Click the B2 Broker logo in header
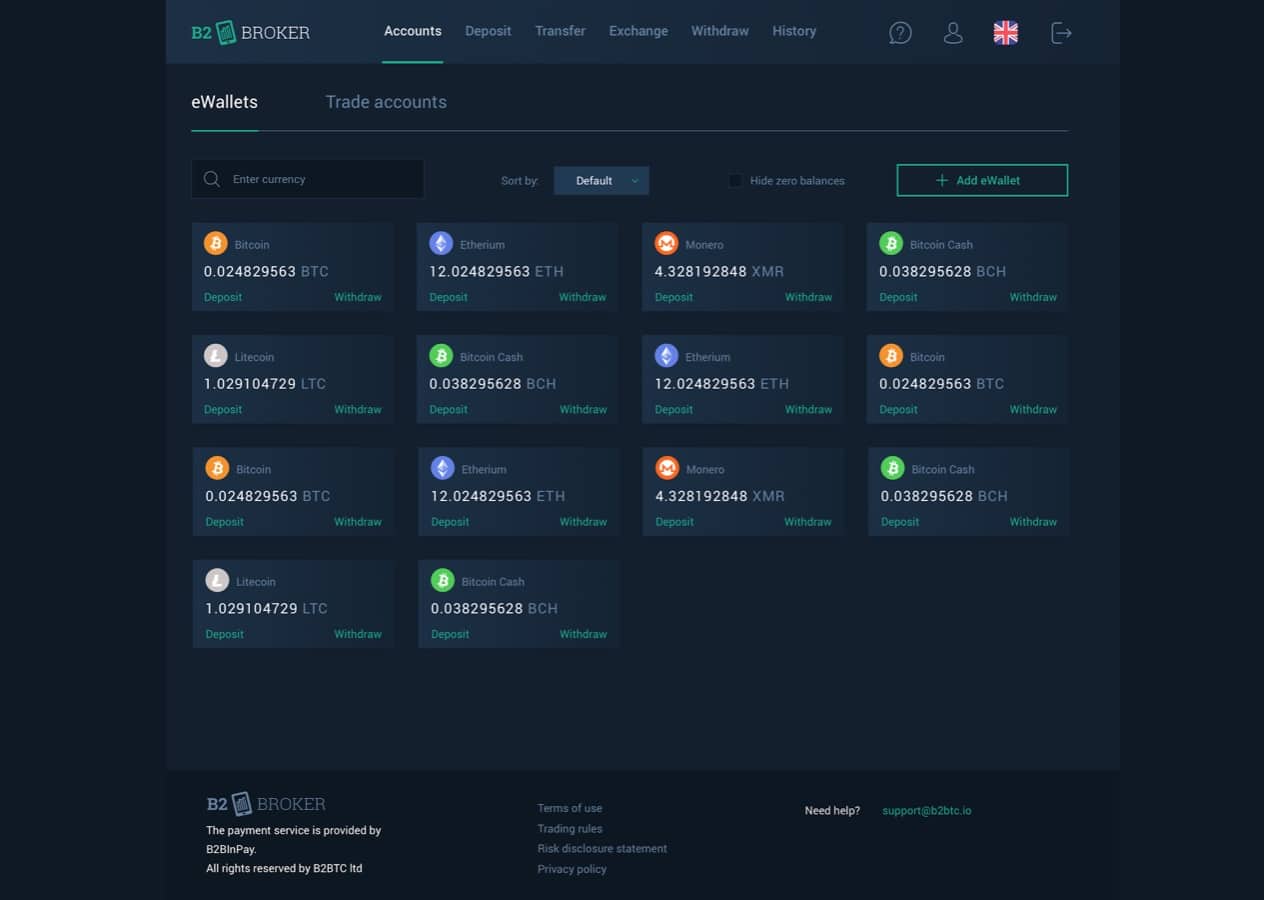1265x900 pixels. [251, 32]
